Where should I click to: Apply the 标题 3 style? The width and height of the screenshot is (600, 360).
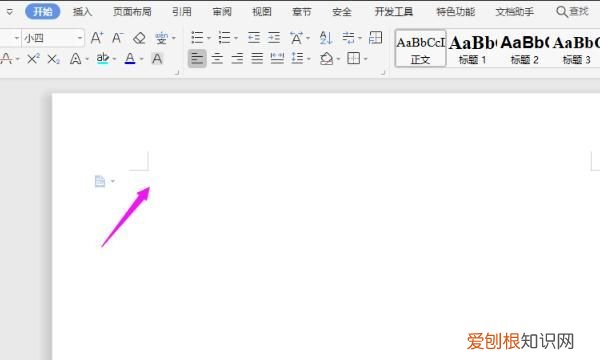click(x=576, y=49)
